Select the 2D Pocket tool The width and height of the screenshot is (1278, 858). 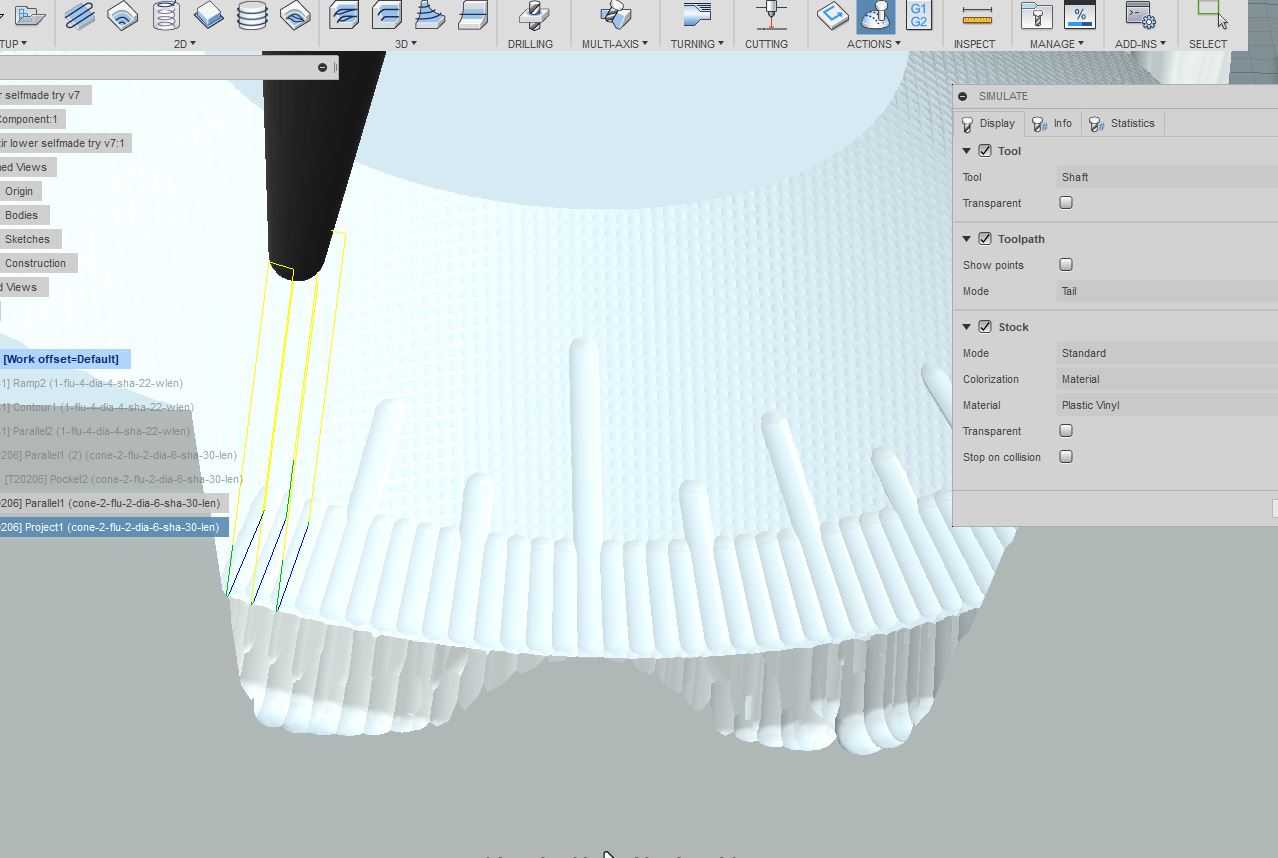pos(123,15)
